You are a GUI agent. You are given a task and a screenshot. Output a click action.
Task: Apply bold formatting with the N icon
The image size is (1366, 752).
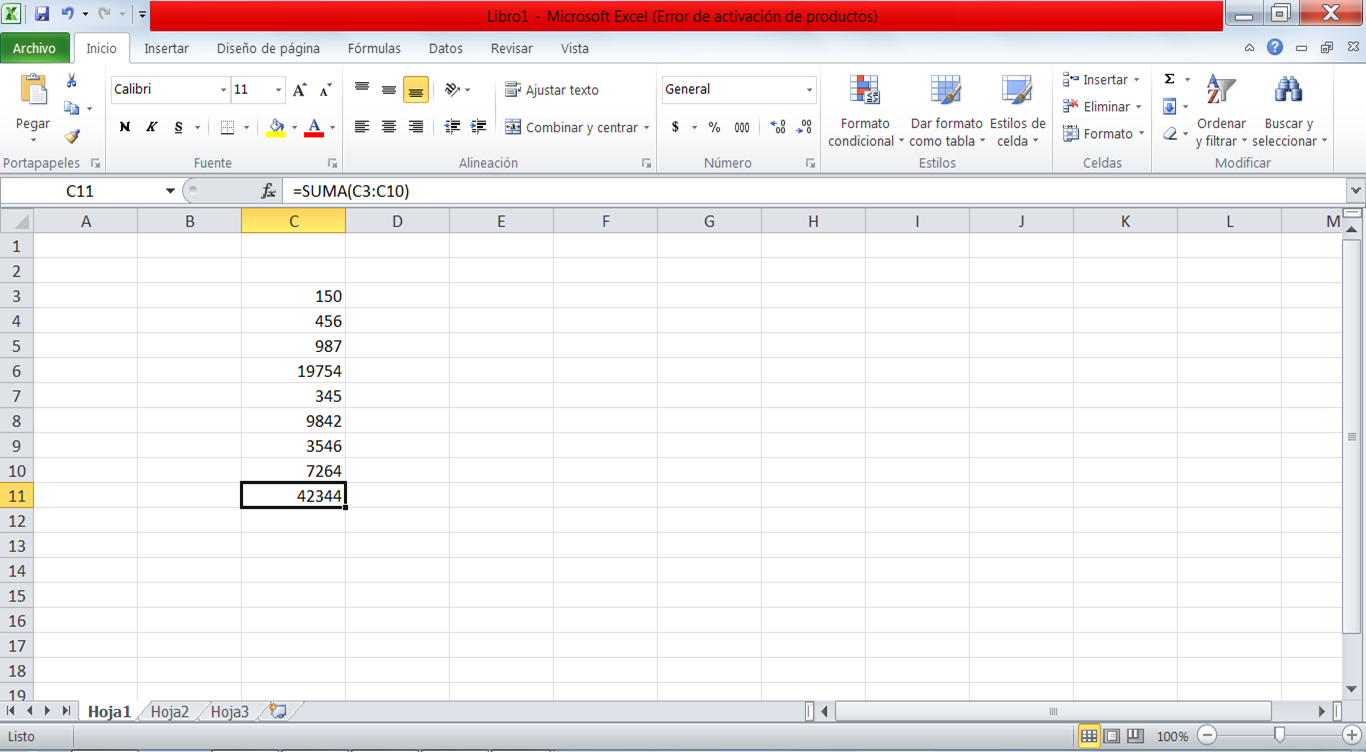124,127
